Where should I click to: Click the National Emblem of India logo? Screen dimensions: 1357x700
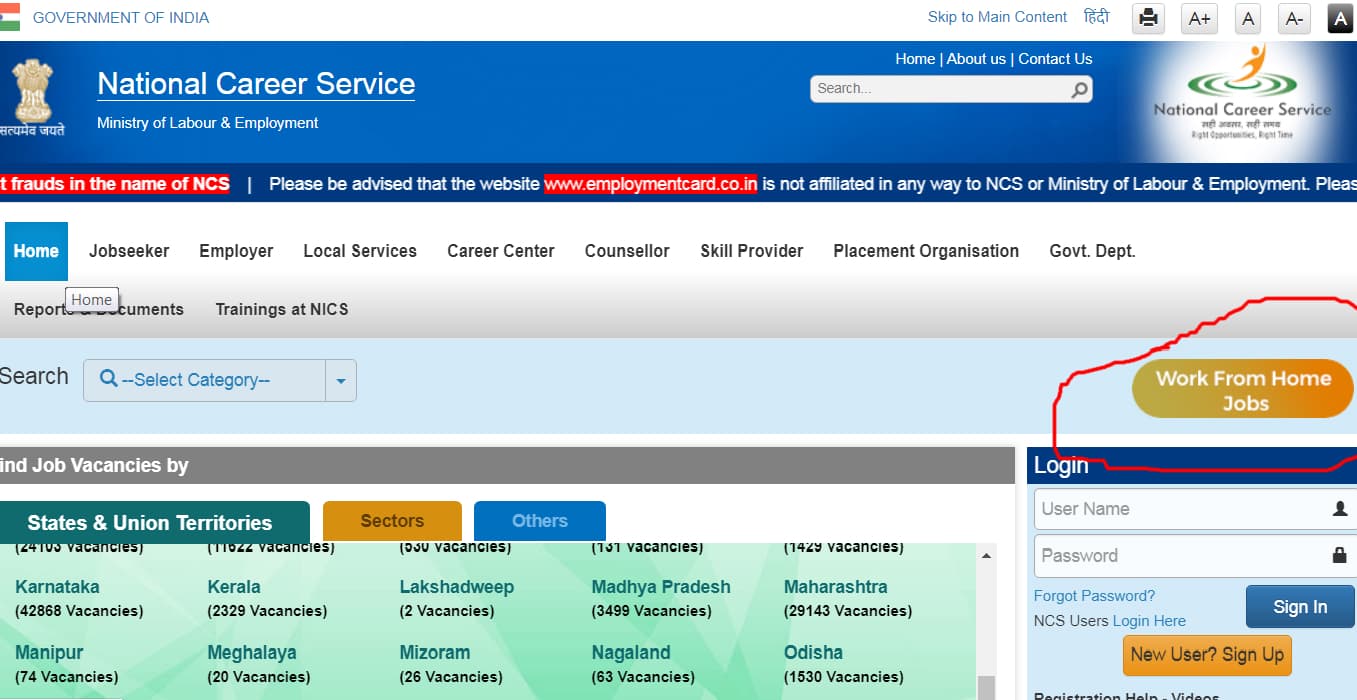[x=33, y=97]
